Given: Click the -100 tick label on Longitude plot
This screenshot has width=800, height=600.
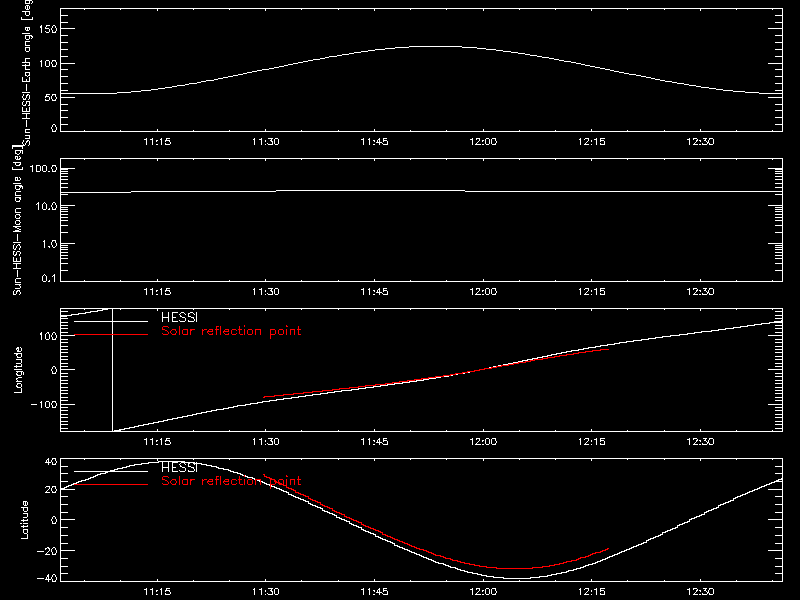Looking at the screenshot, I should [44, 404].
